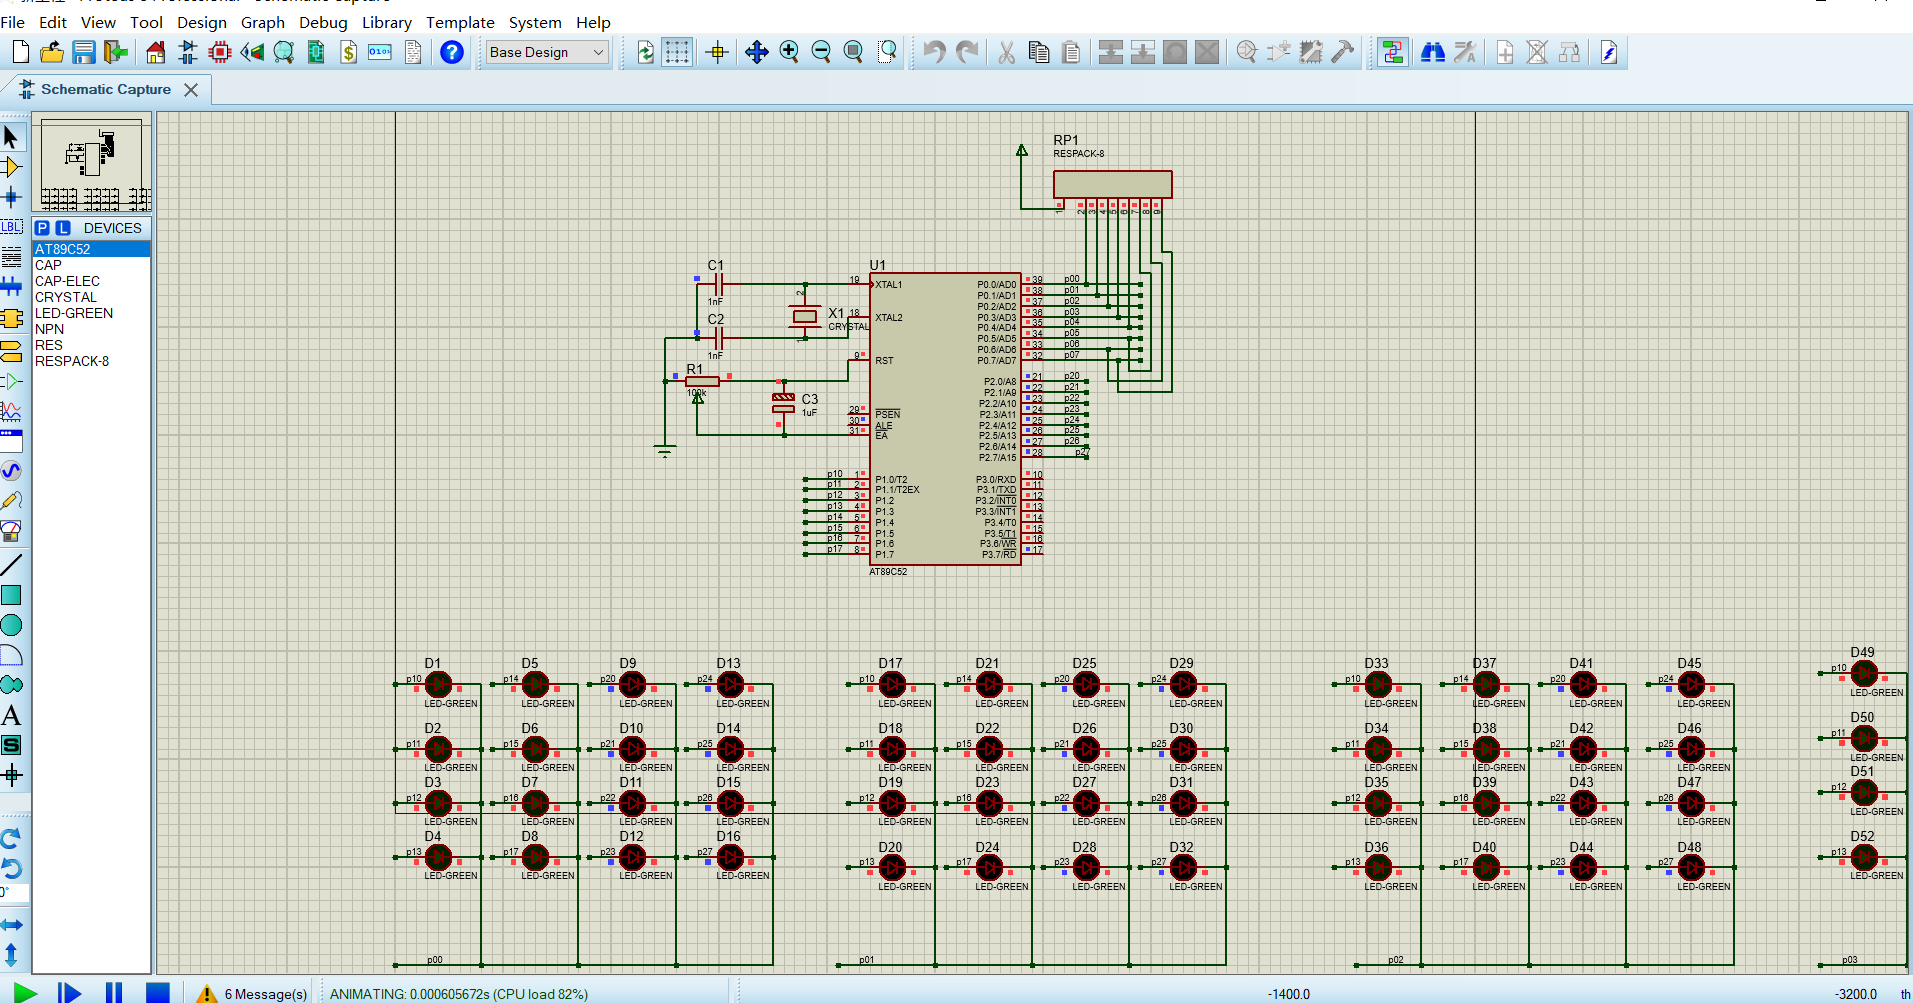Viewport: 1913px width, 1003px height.
Task: Open the Source Code icon with binary digits
Action: click(x=380, y=52)
